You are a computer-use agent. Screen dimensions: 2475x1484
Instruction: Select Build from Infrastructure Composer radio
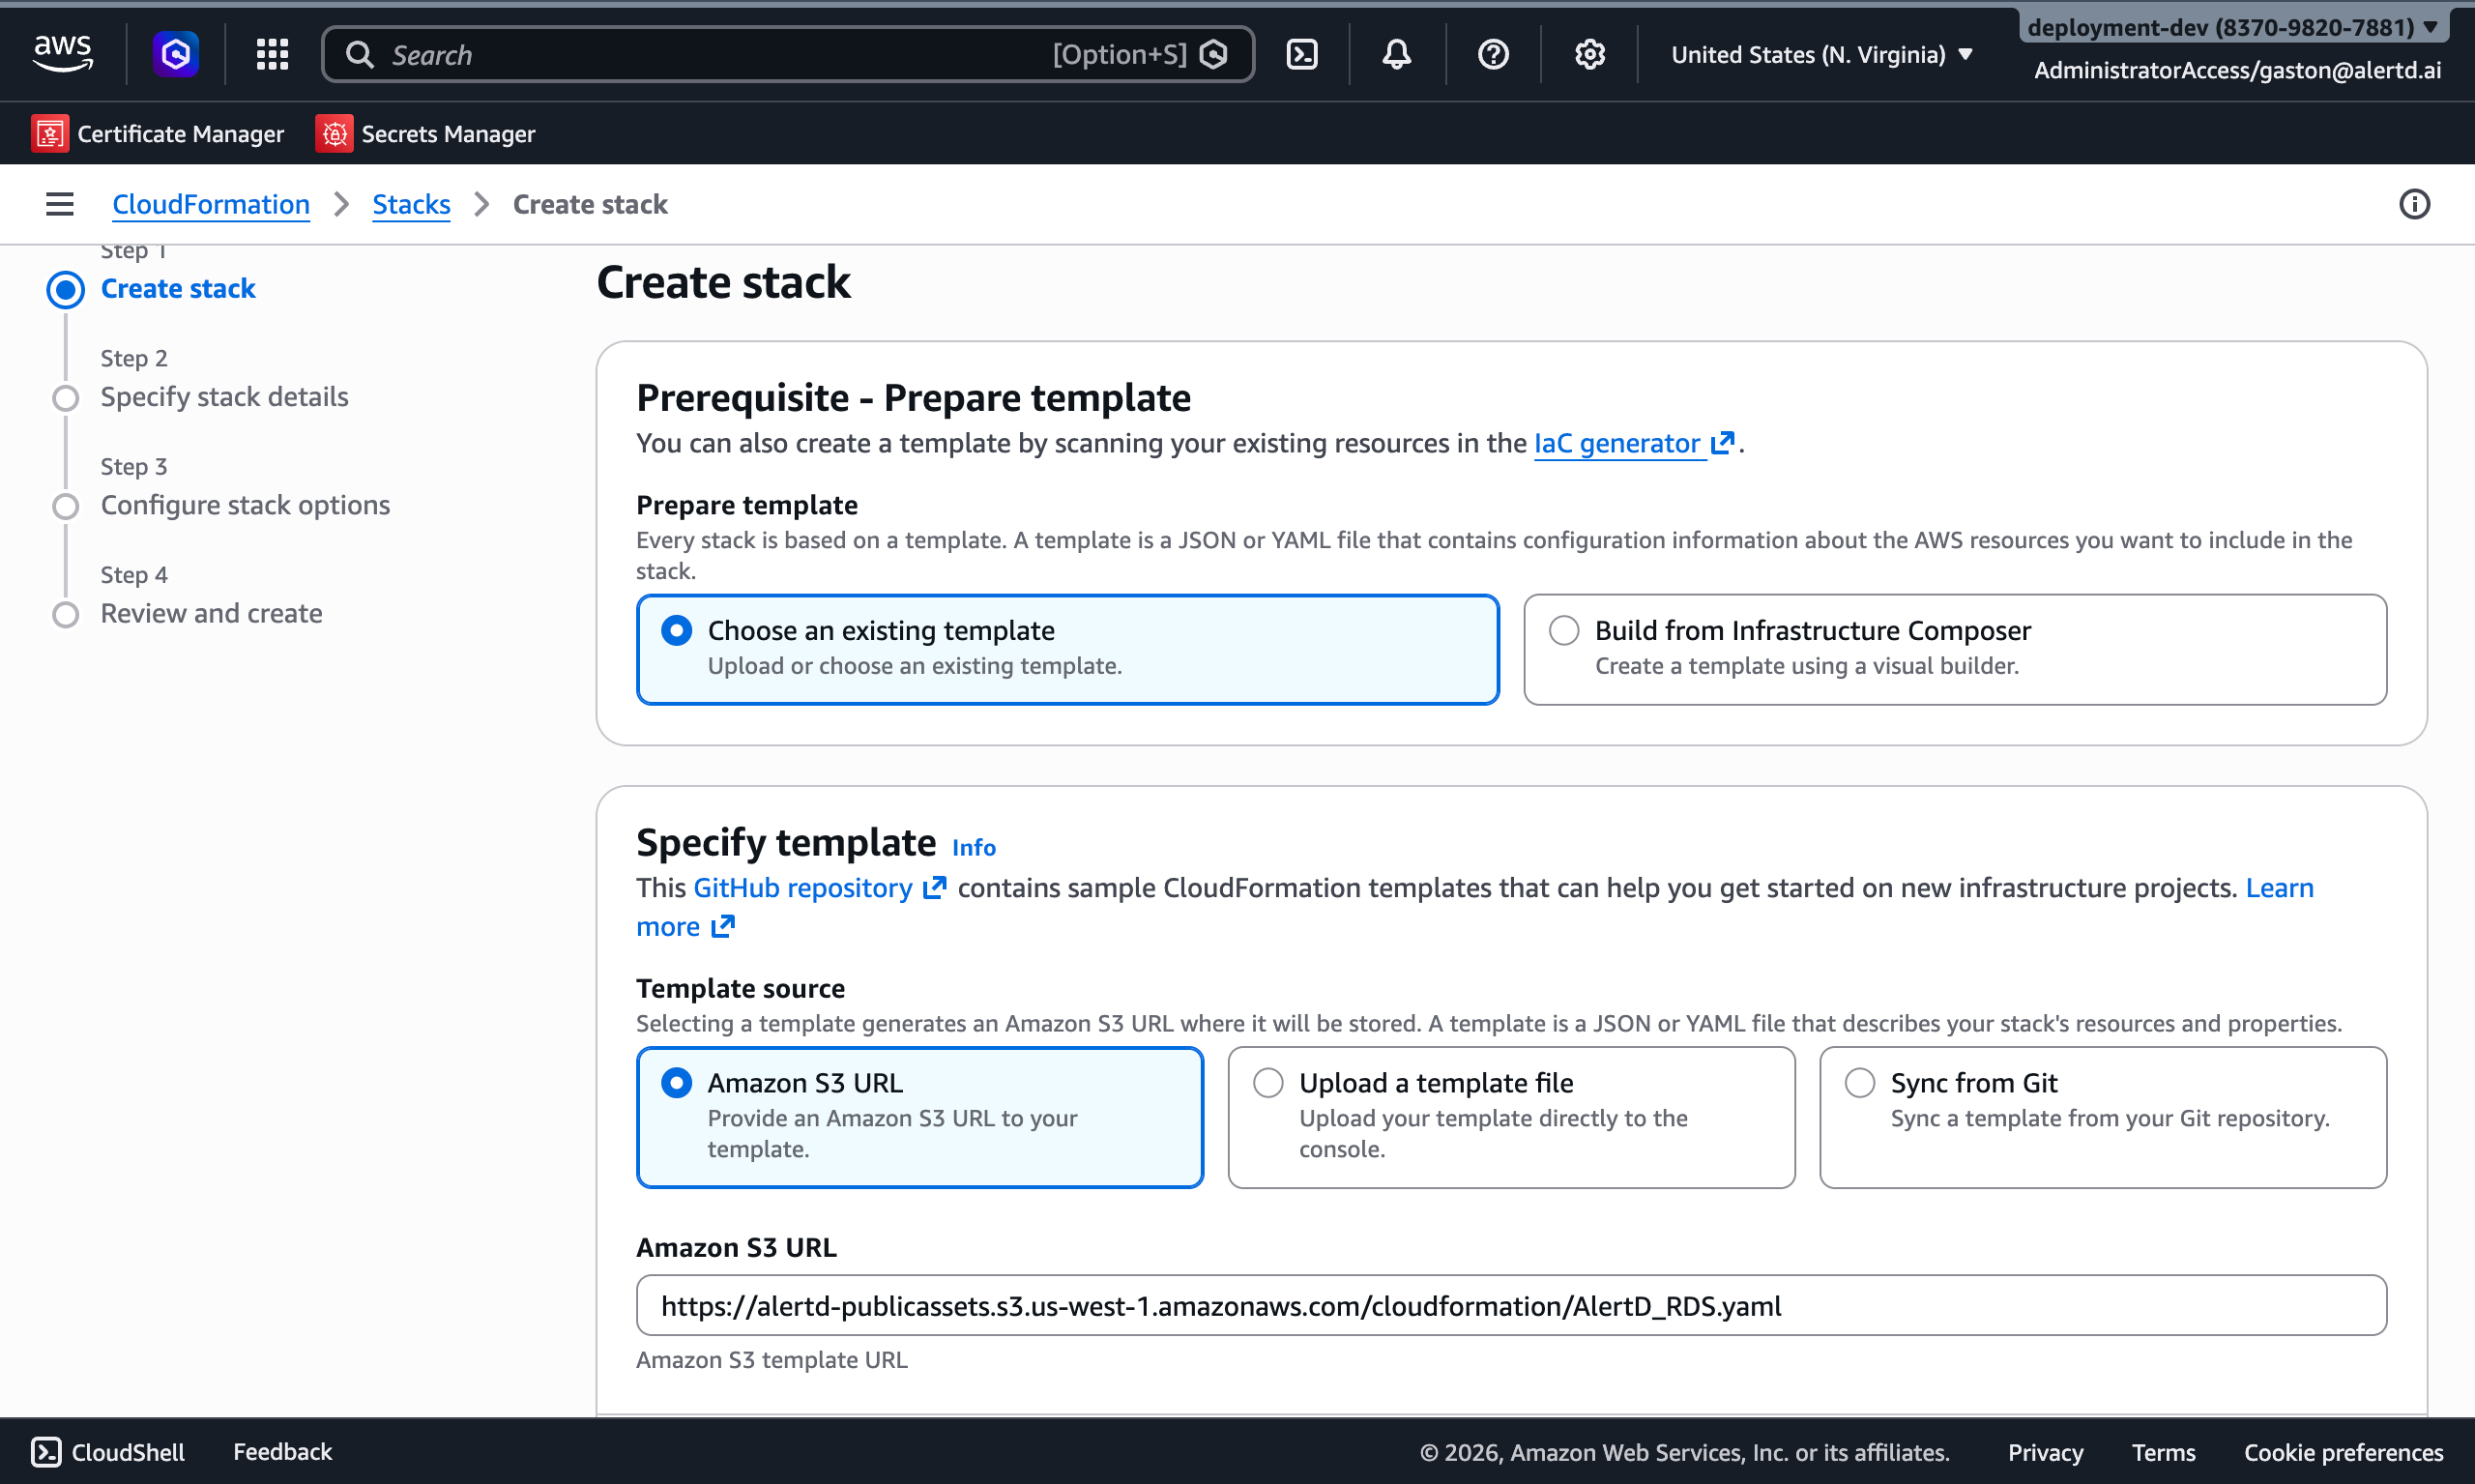[x=1564, y=630]
